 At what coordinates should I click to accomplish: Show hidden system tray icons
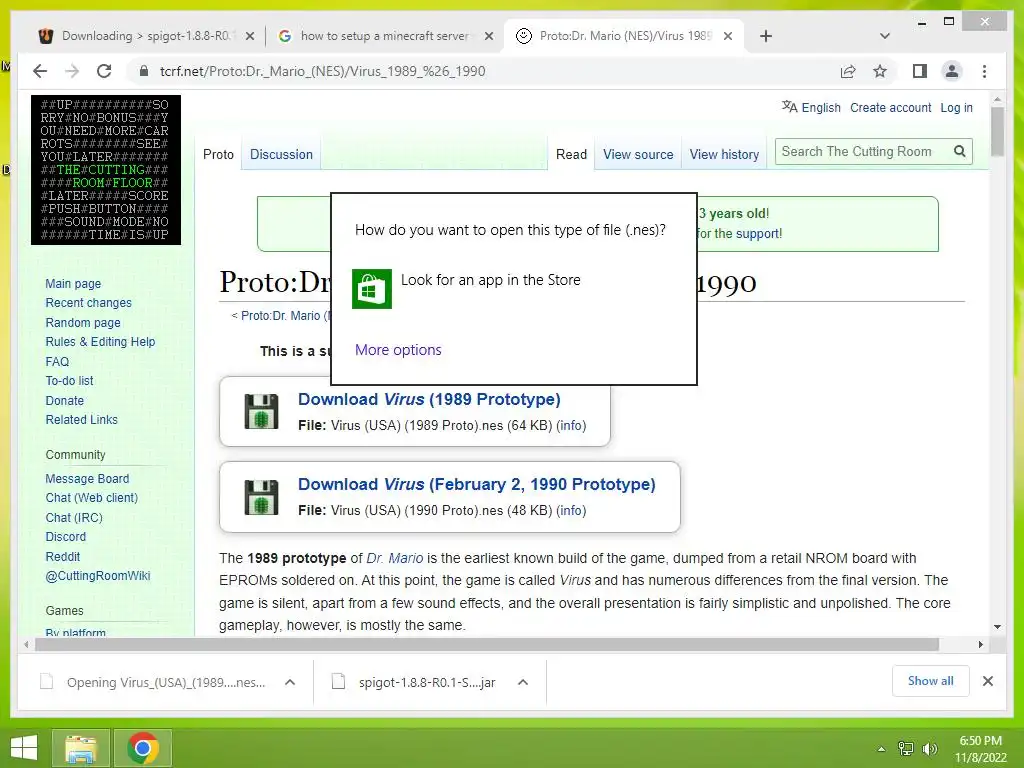[881, 749]
